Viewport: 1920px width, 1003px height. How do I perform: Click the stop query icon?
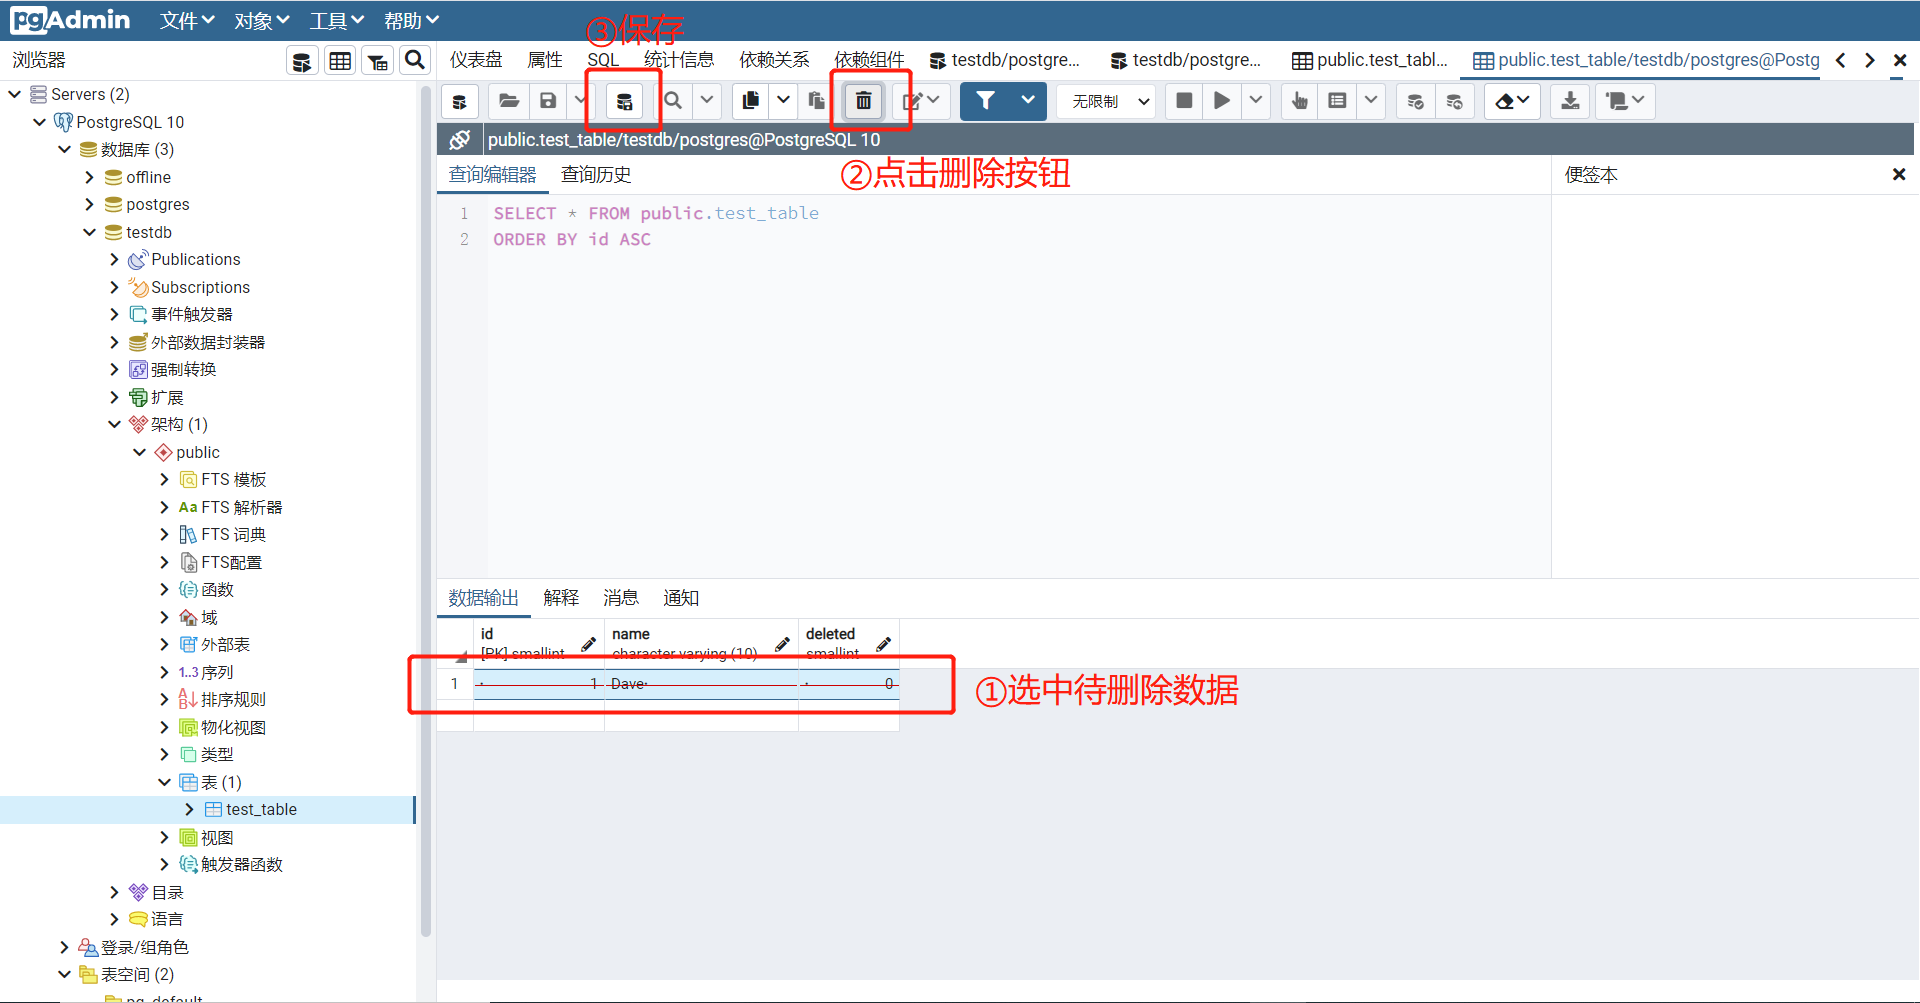[x=1184, y=100]
